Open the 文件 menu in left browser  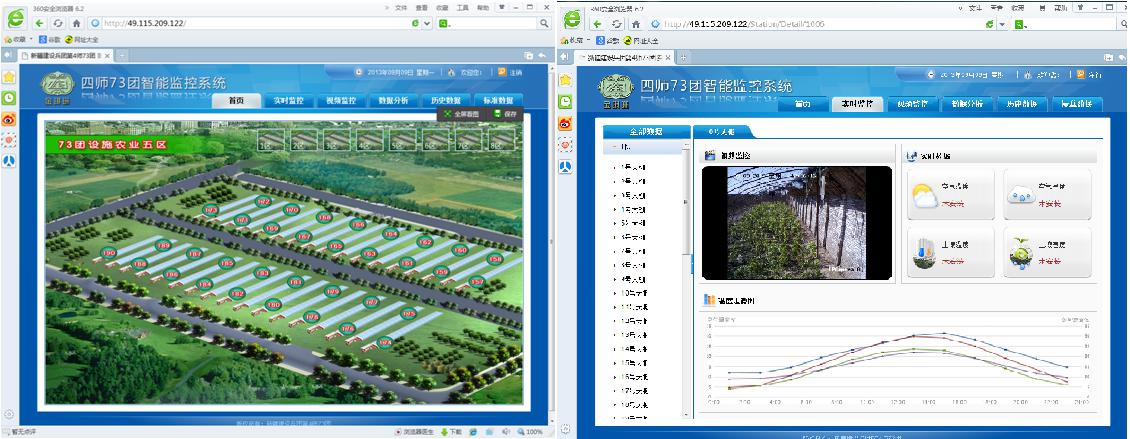401,6
